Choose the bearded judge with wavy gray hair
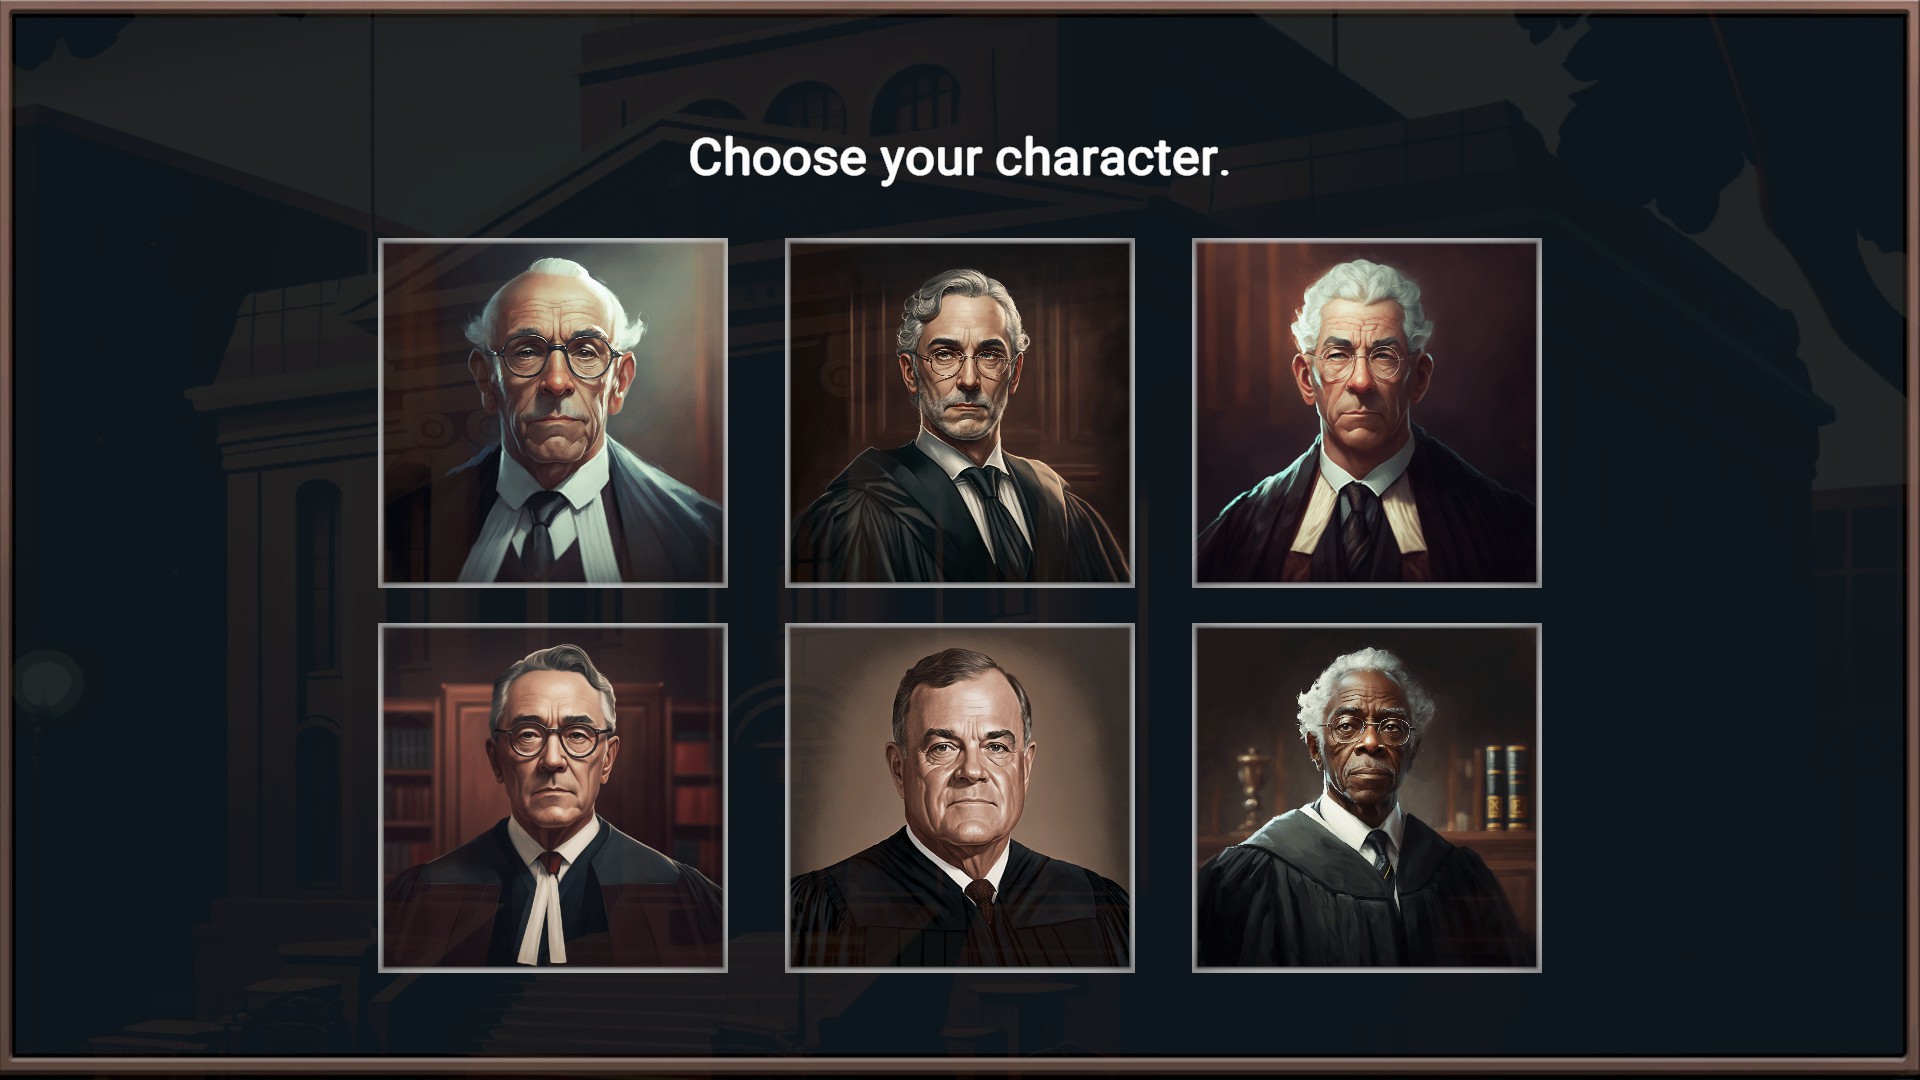Image resolution: width=1920 pixels, height=1080 pixels. tap(960, 412)
